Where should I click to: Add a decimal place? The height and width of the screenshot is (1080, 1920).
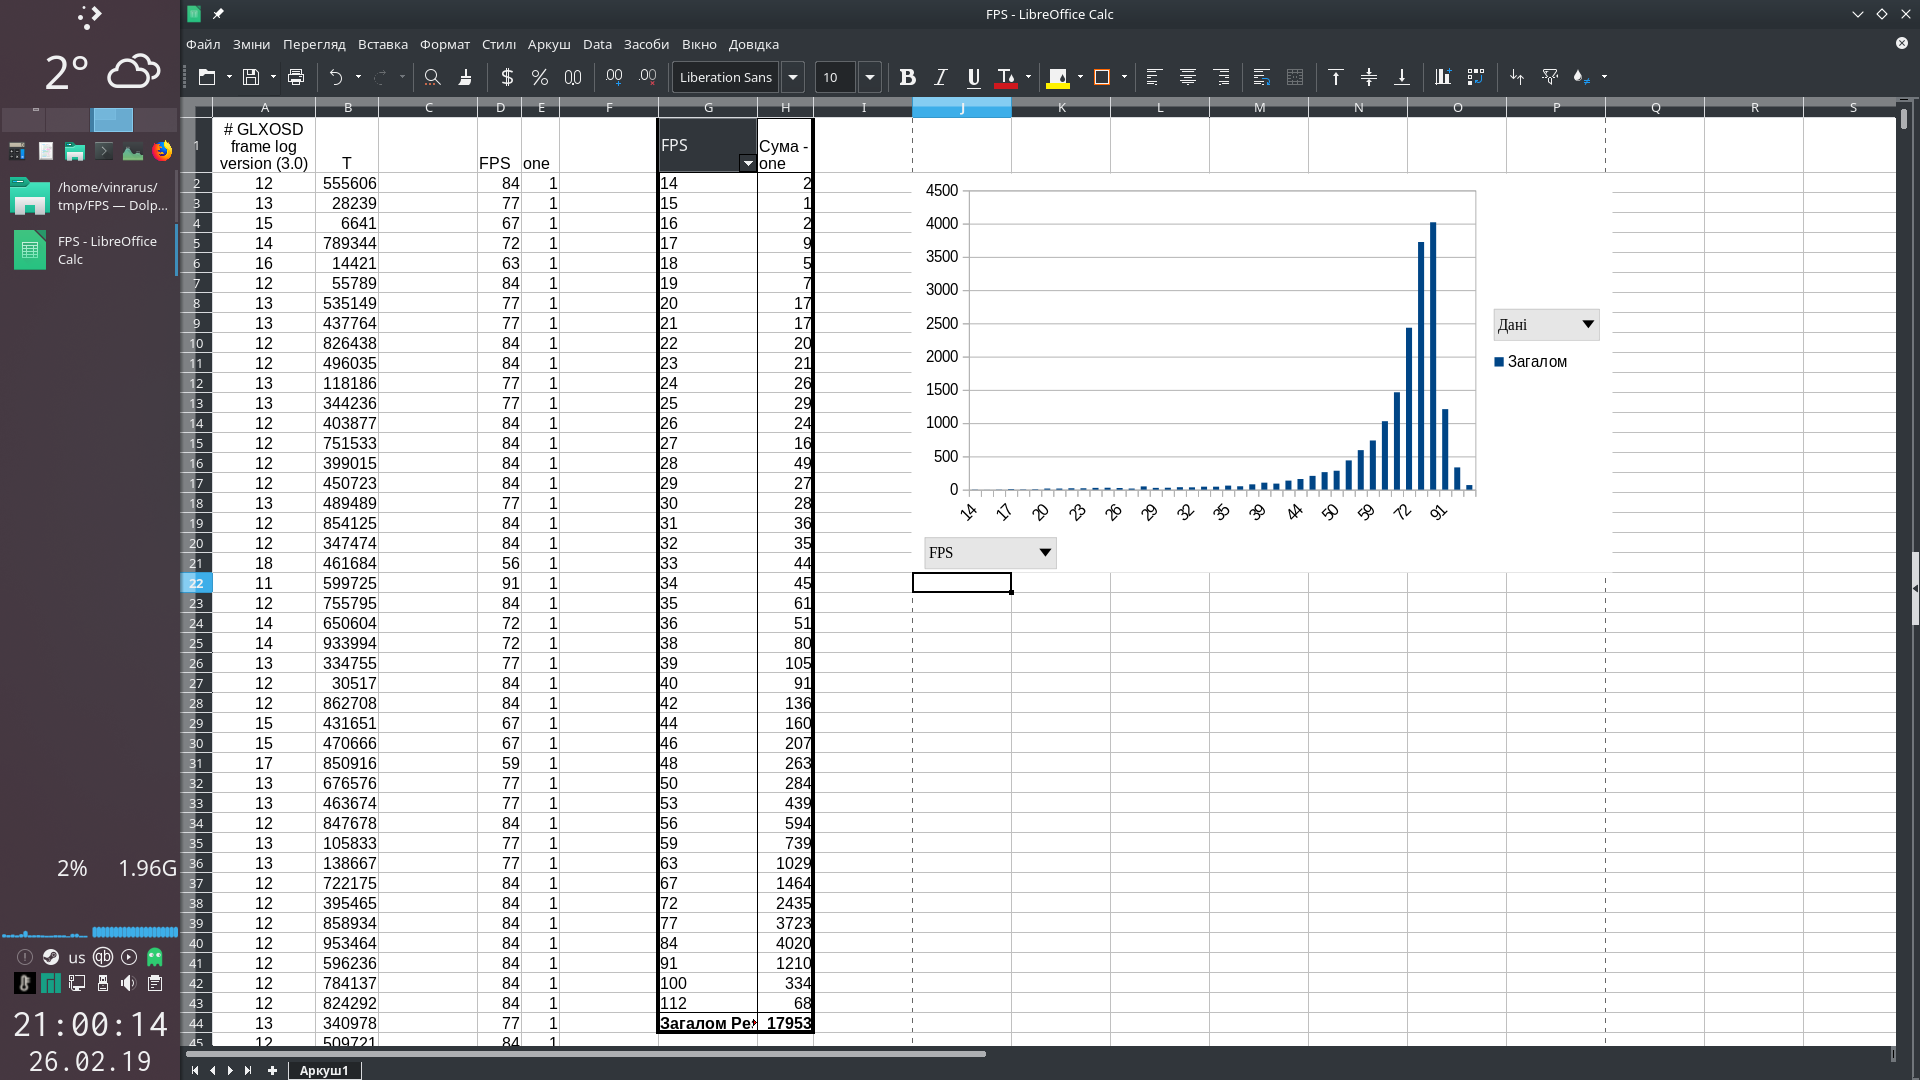(x=614, y=77)
